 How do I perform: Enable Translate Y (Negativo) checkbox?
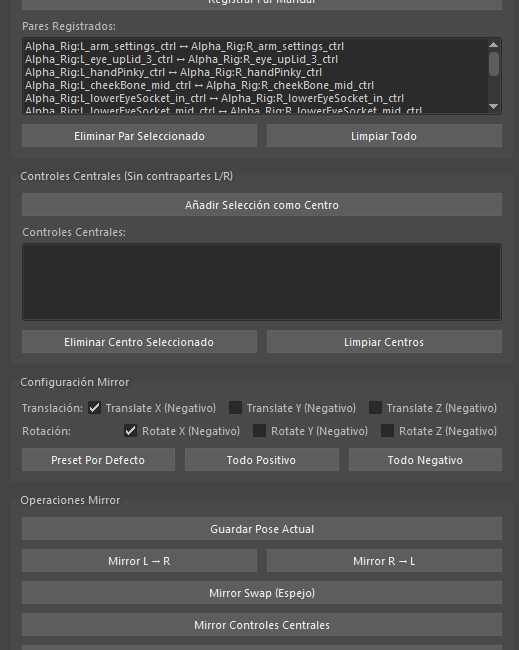(x=235, y=408)
